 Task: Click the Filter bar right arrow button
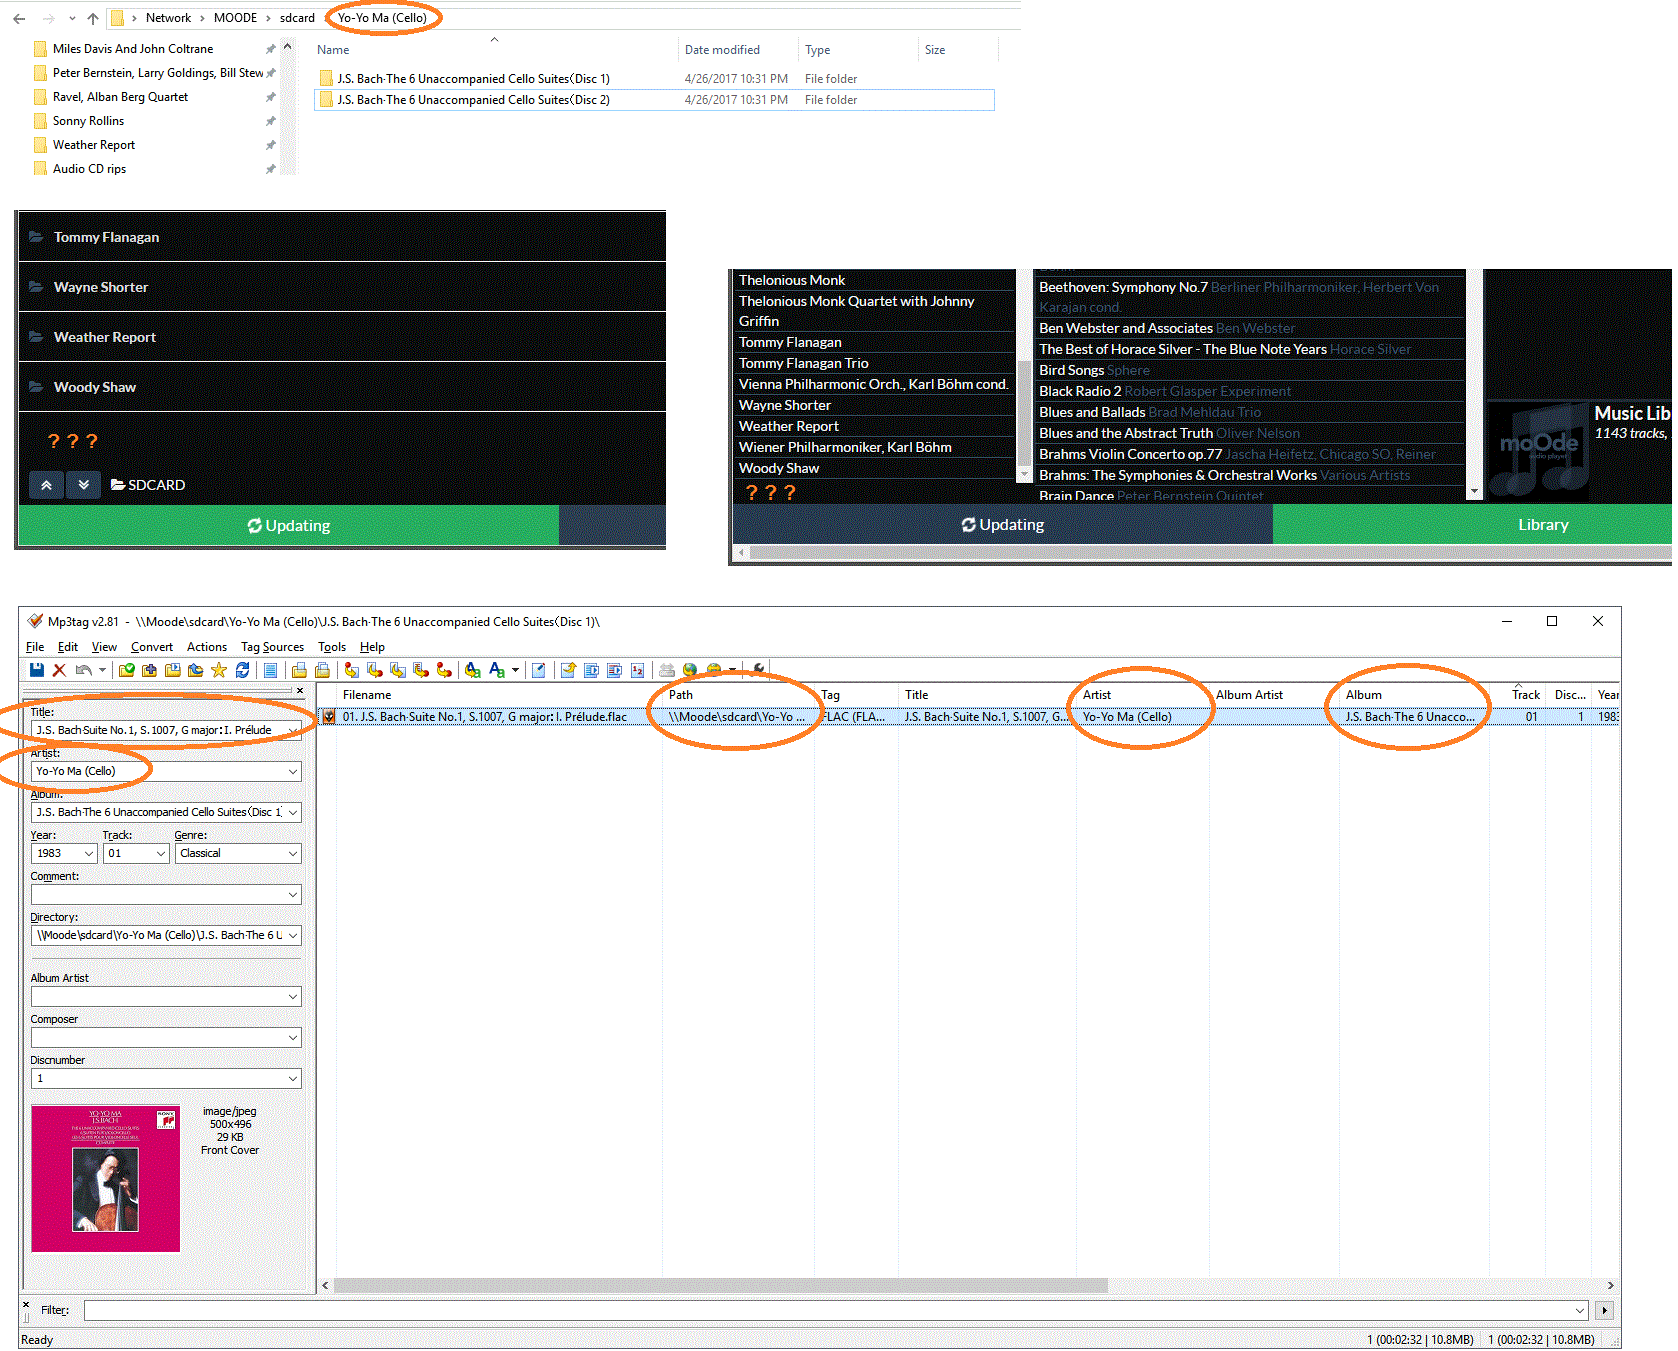[x=1604, y=1310]
